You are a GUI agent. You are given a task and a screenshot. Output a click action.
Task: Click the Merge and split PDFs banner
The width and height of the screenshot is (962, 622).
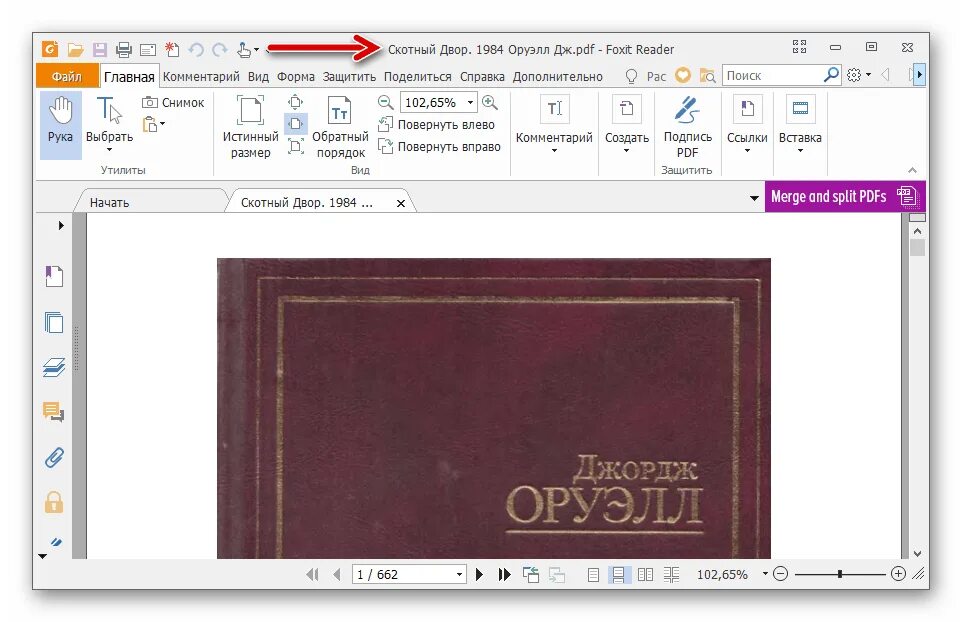(x=845, y=196)
